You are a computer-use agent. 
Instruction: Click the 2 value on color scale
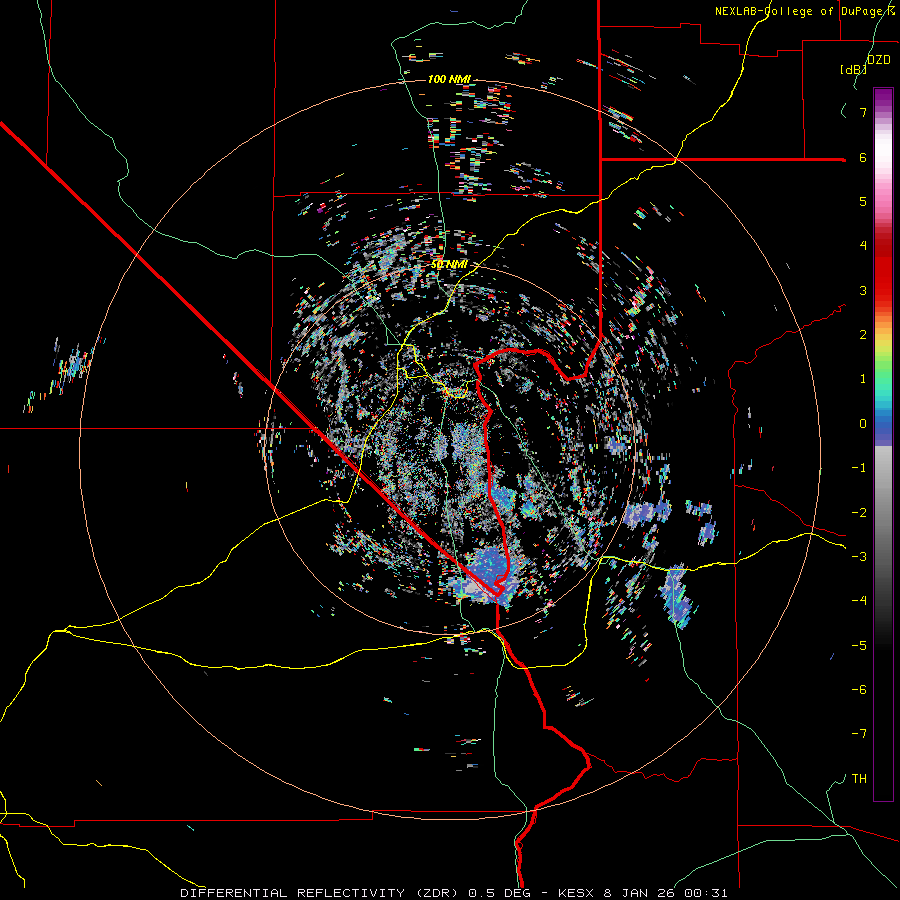(863, 335)
